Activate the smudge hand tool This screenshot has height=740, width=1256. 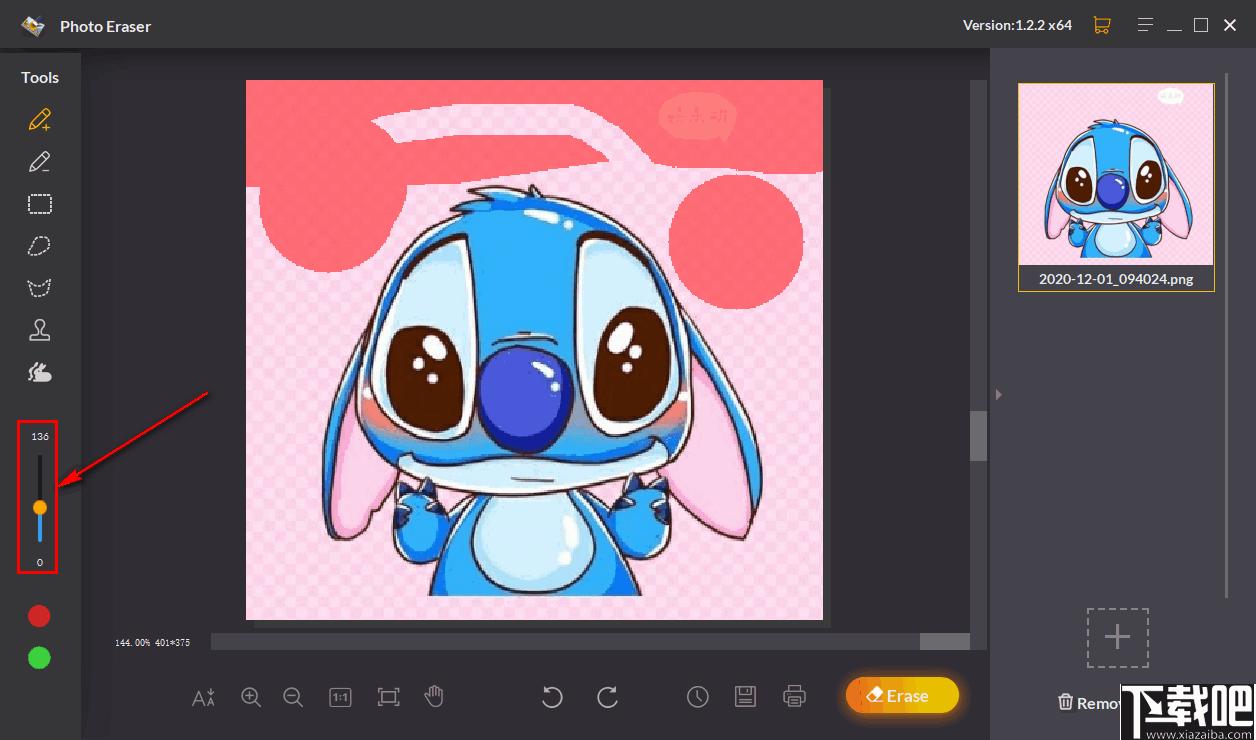tap(40, 372)
